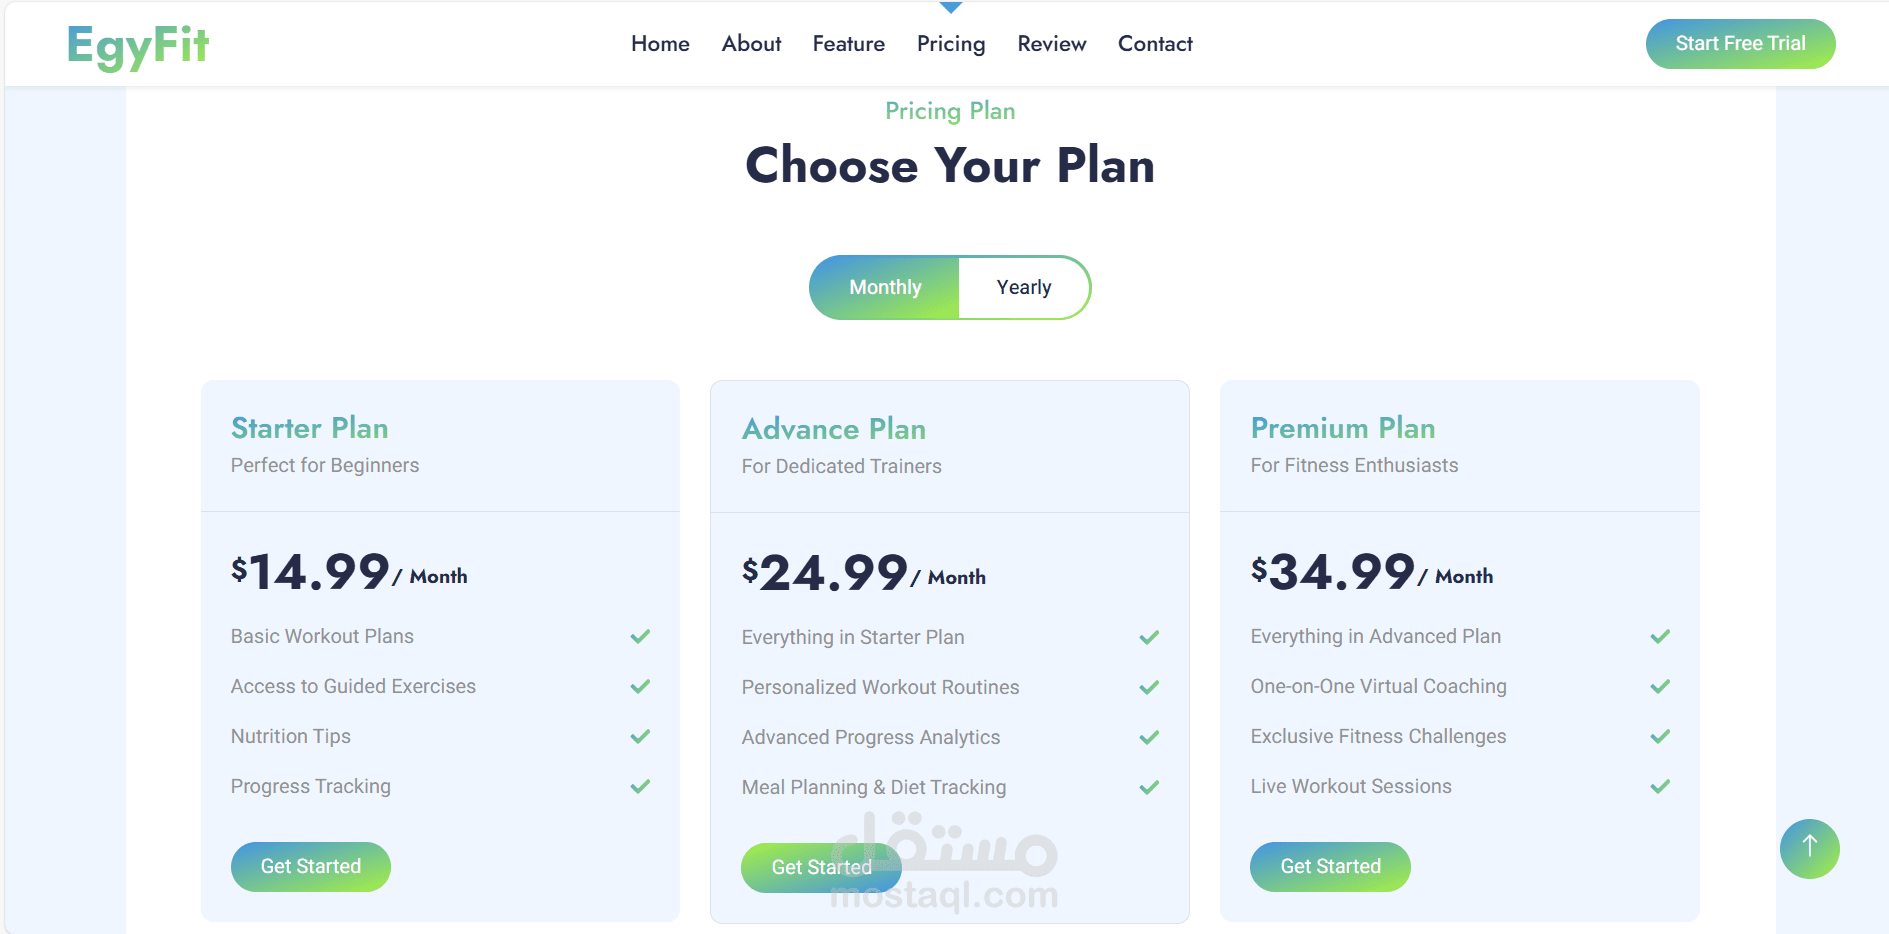Screen dimensions: 1889x934
Task: Open the Feature menu link
Action: point(848,44)
